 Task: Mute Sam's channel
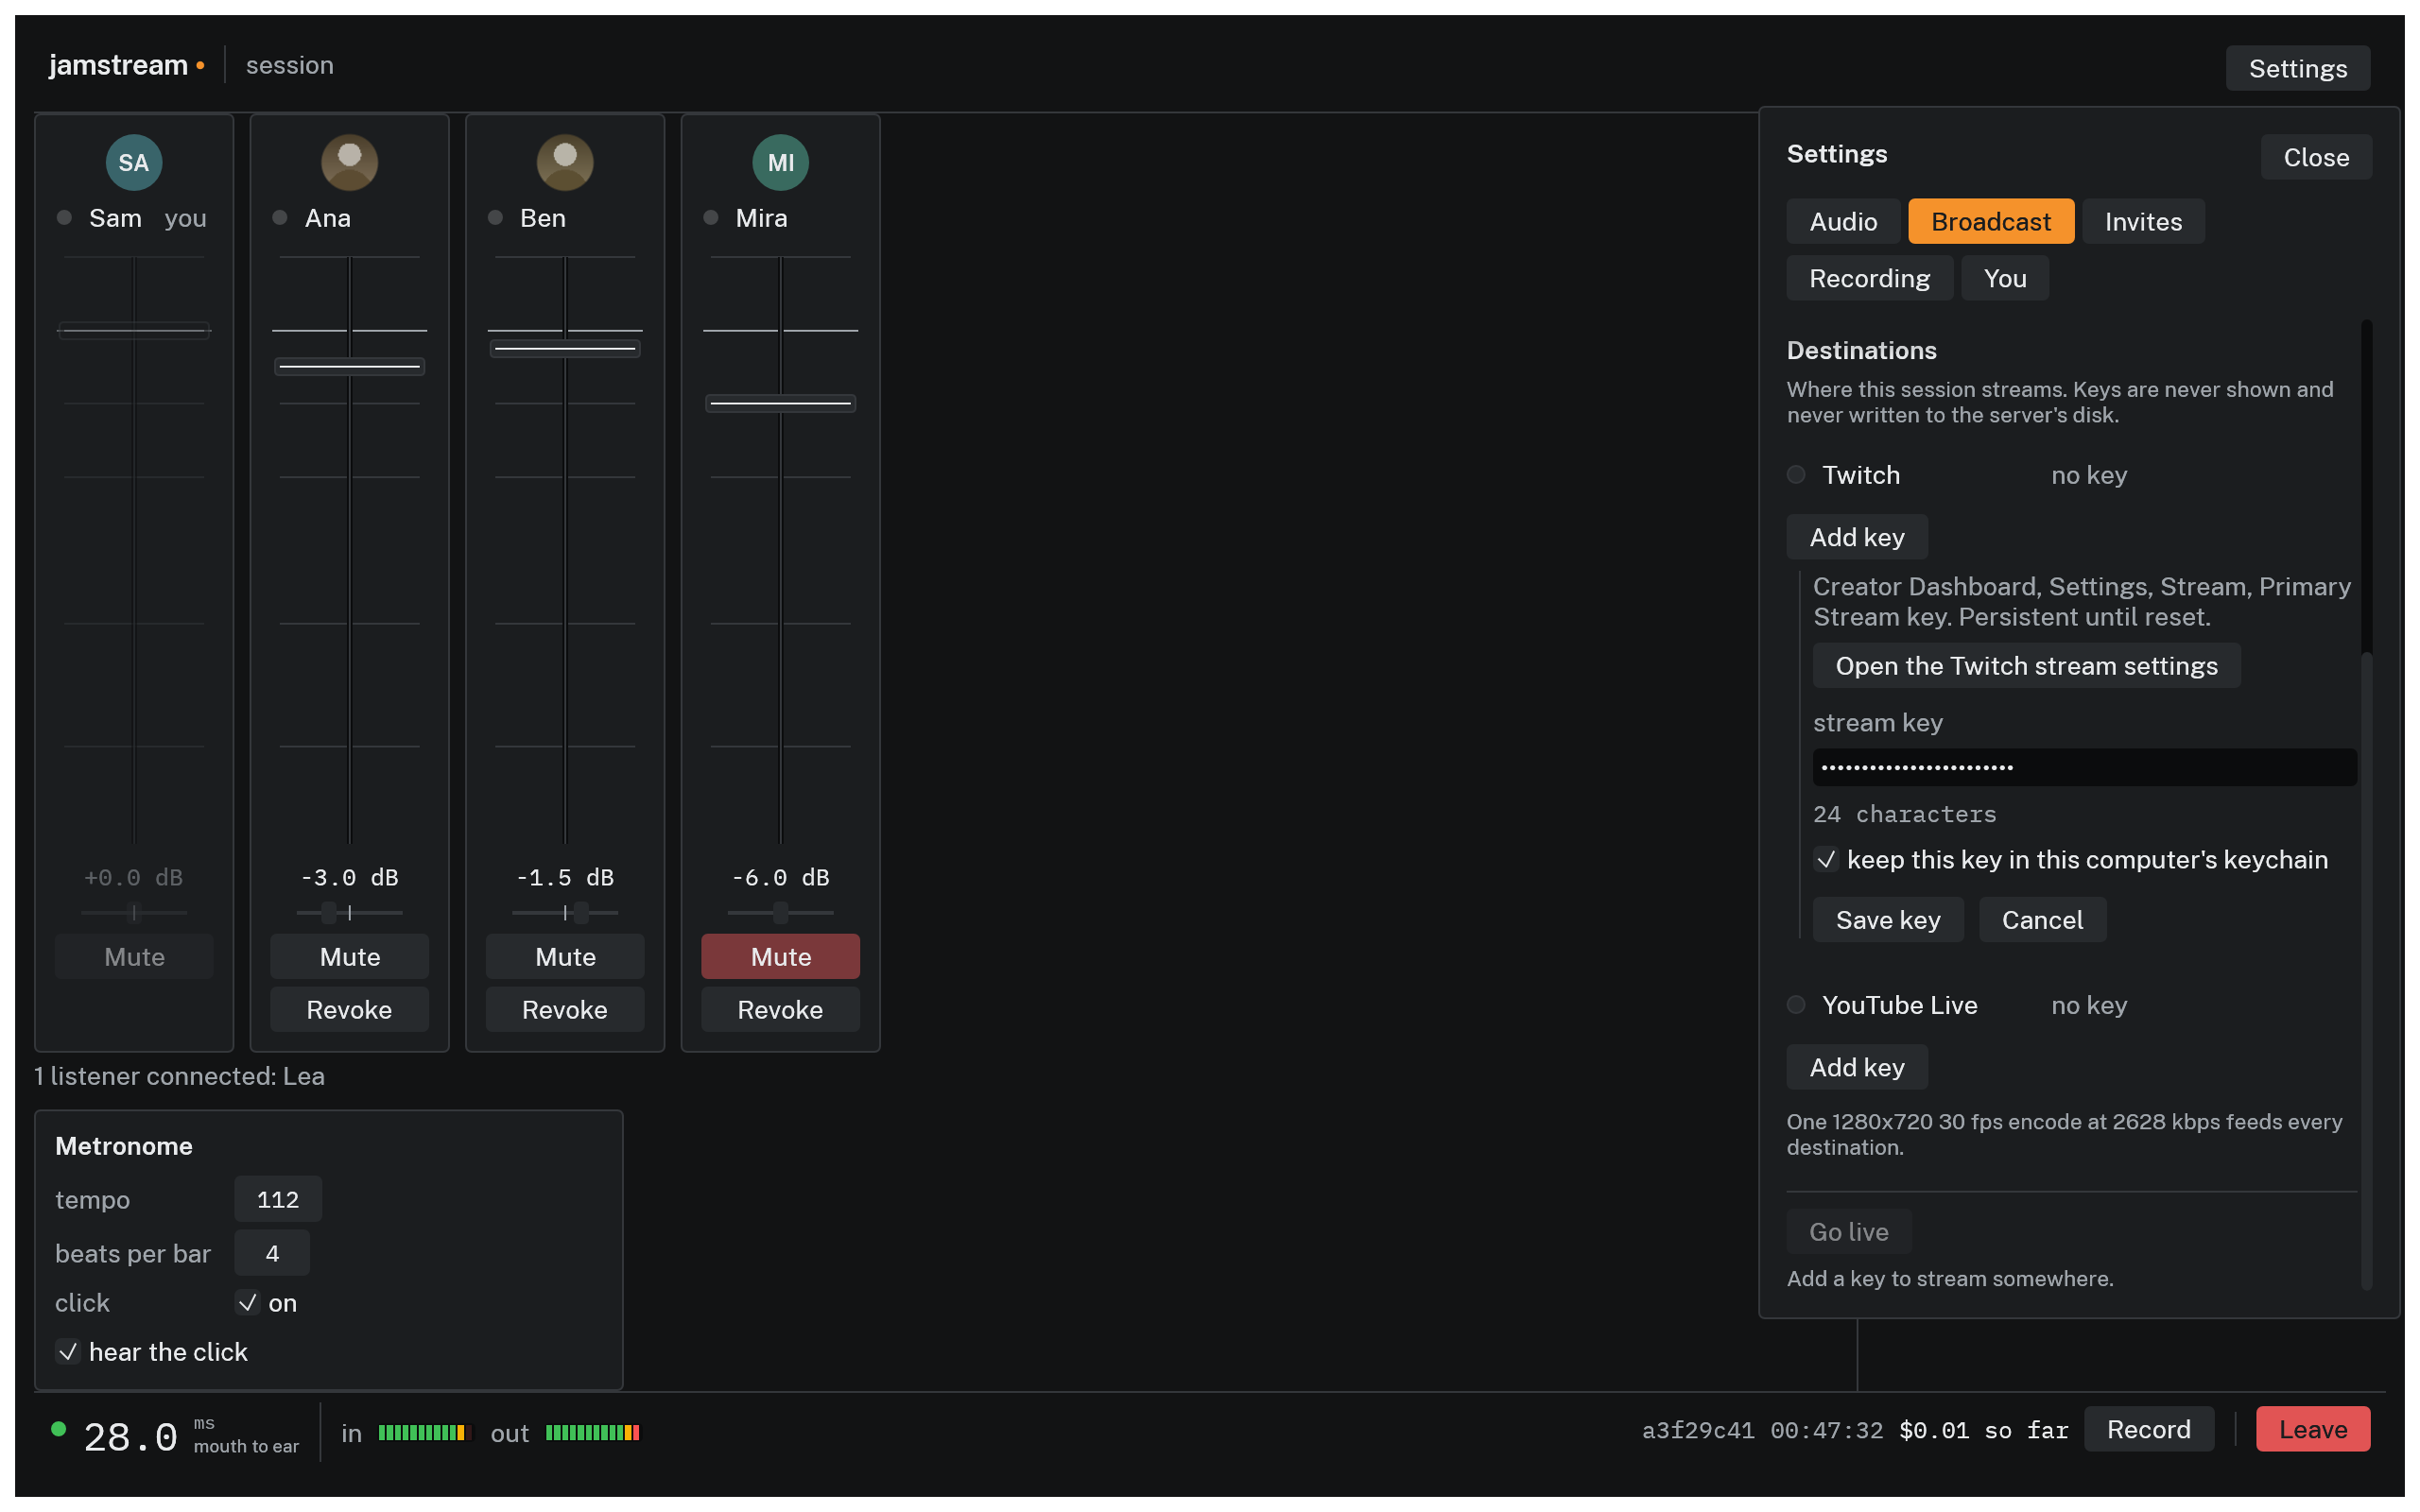pos(134,956)
